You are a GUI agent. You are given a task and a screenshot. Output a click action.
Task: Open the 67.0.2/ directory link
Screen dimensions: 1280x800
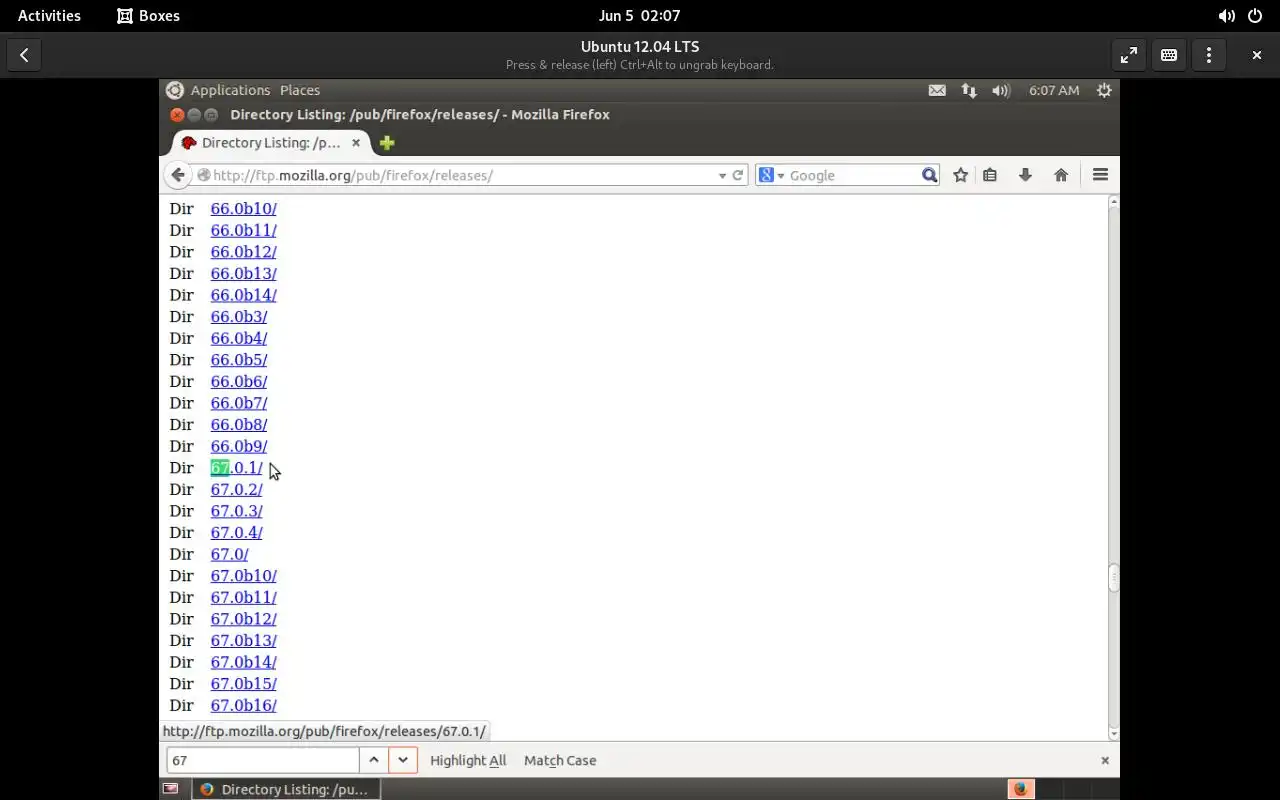[237, 490]
